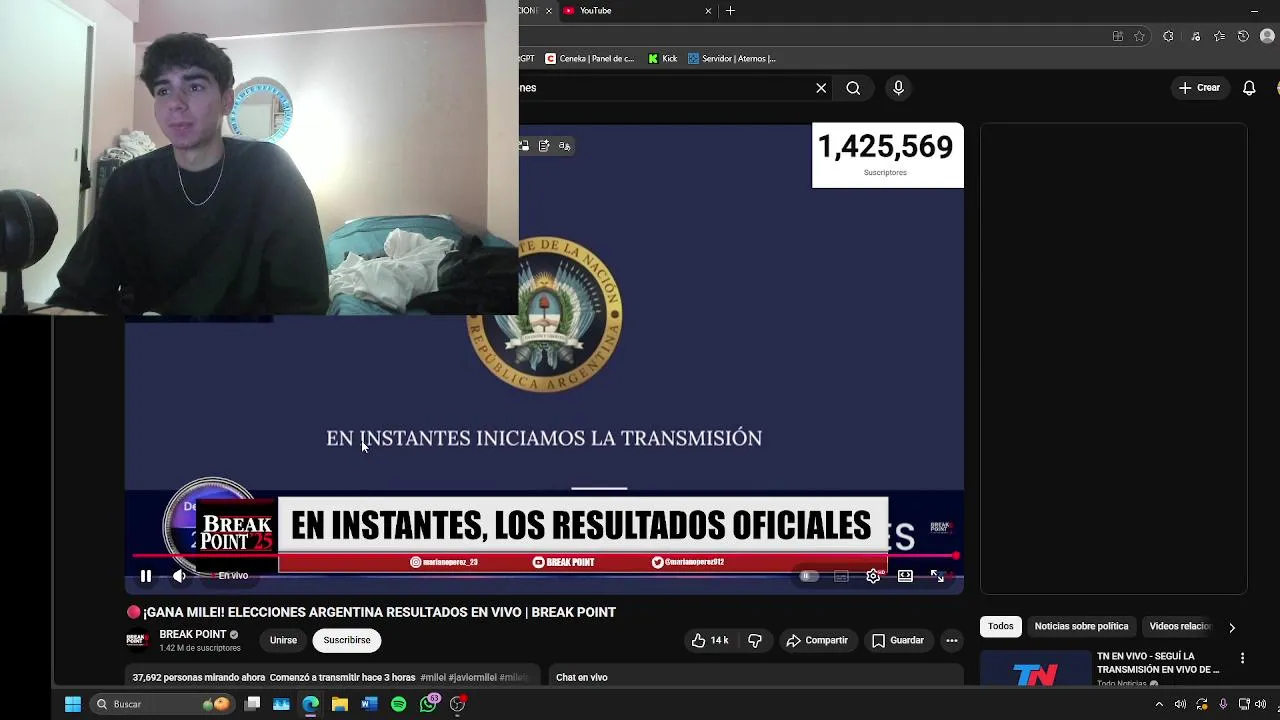Viewport: 1280px width, 720px height.
Task: Open the BREAK POINT channel avatar
Action: (x=138, y=640)
